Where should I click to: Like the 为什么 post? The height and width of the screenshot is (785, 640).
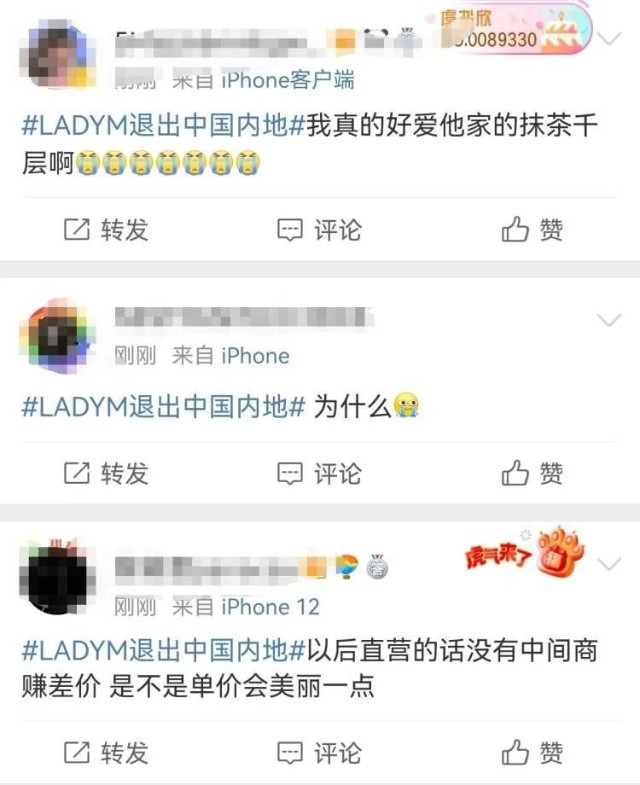point(532,473)
